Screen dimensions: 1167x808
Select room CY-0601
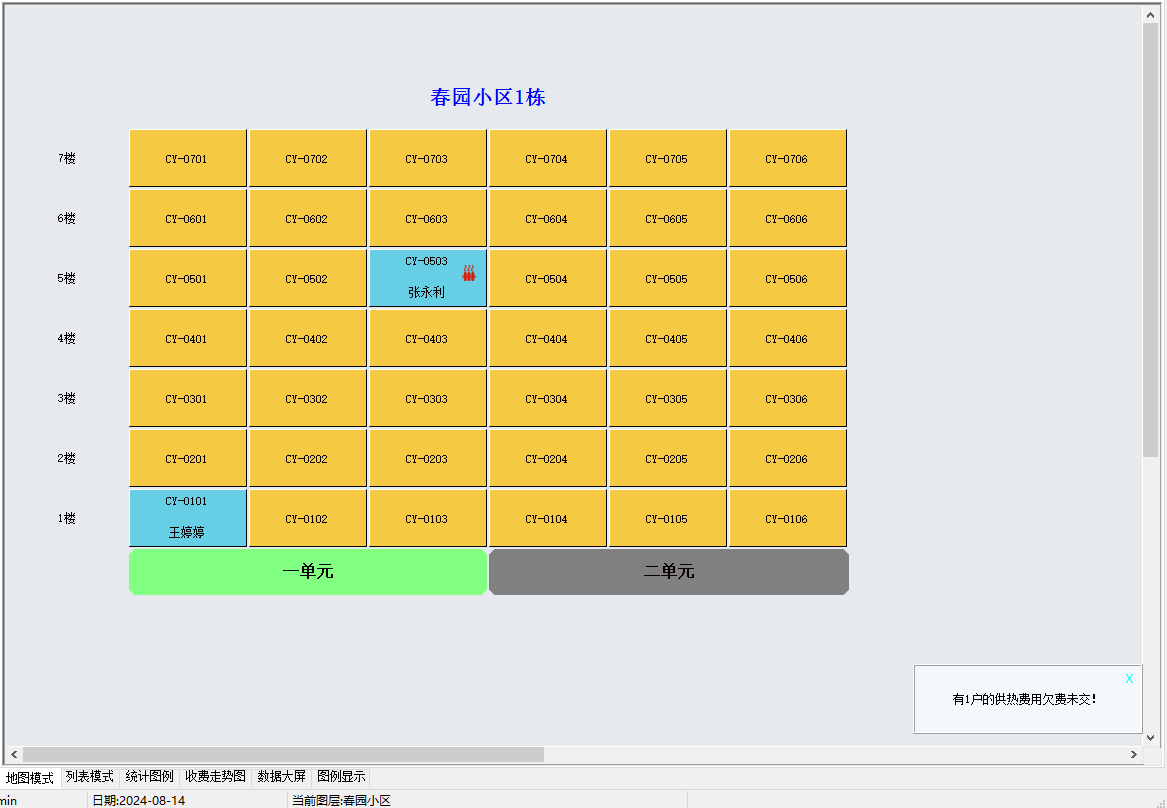coord(188,218)
